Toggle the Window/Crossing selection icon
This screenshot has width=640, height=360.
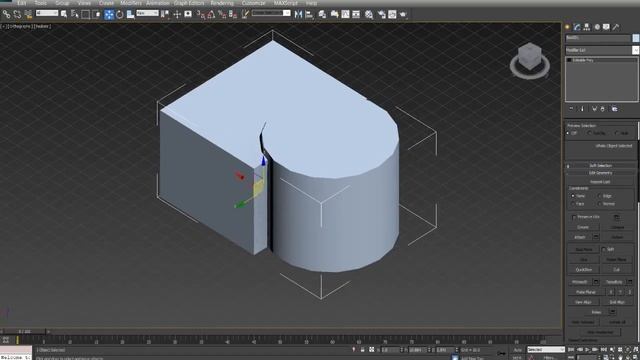(x=97, y=14)
